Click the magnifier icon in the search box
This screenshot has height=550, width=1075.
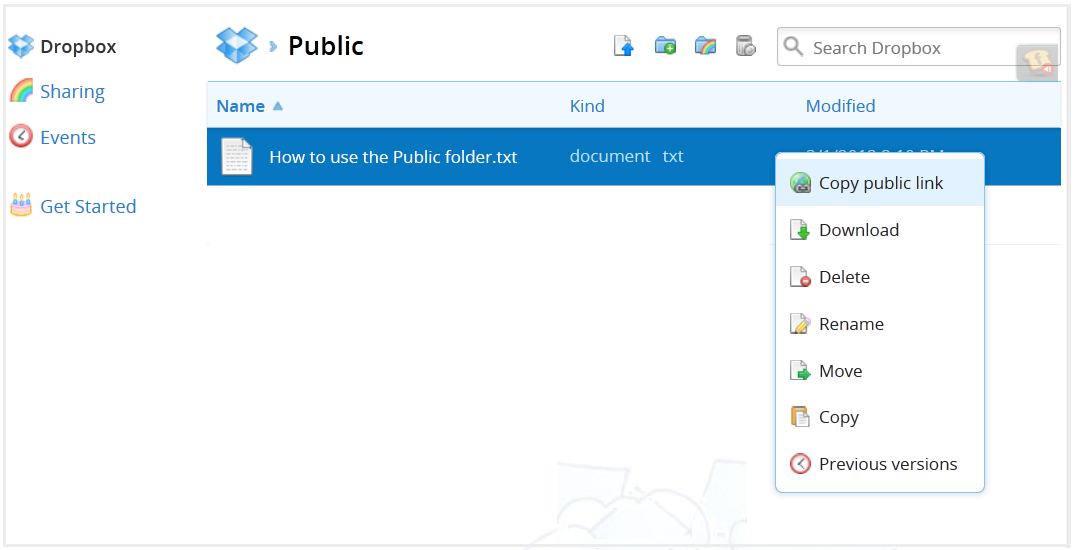click(x=793, y=47)
